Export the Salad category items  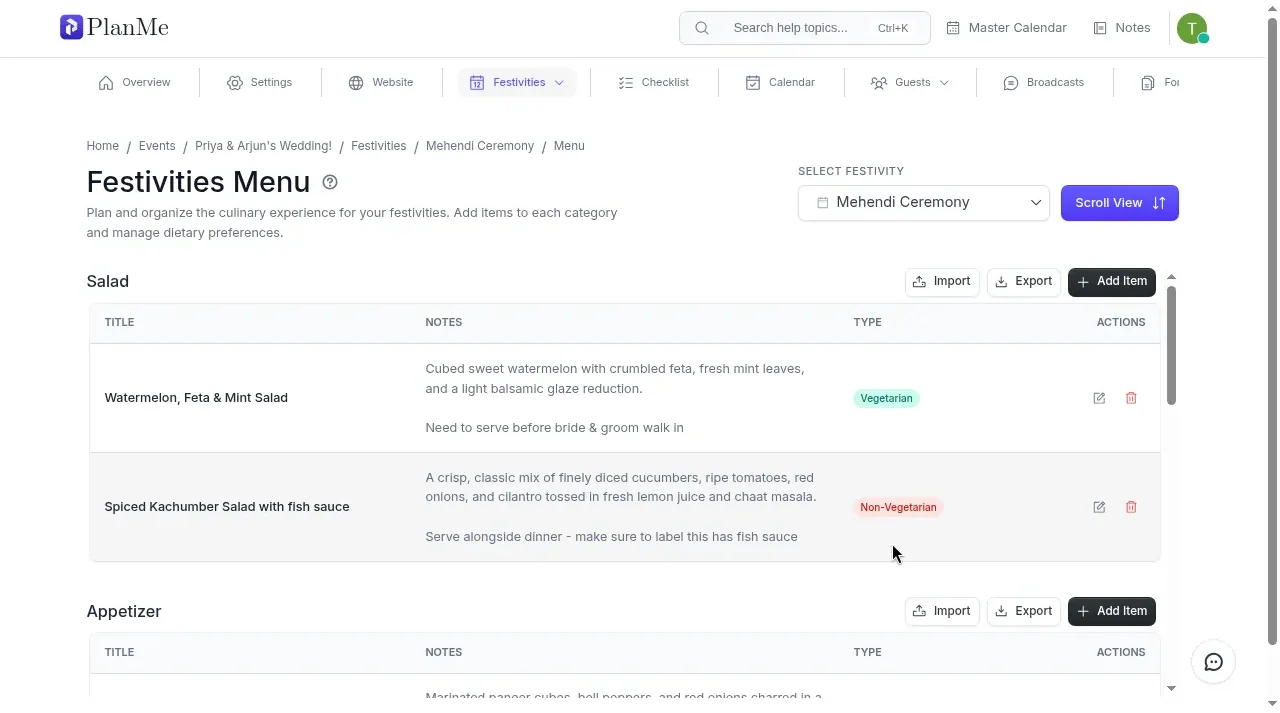(x=1024, y=282)
